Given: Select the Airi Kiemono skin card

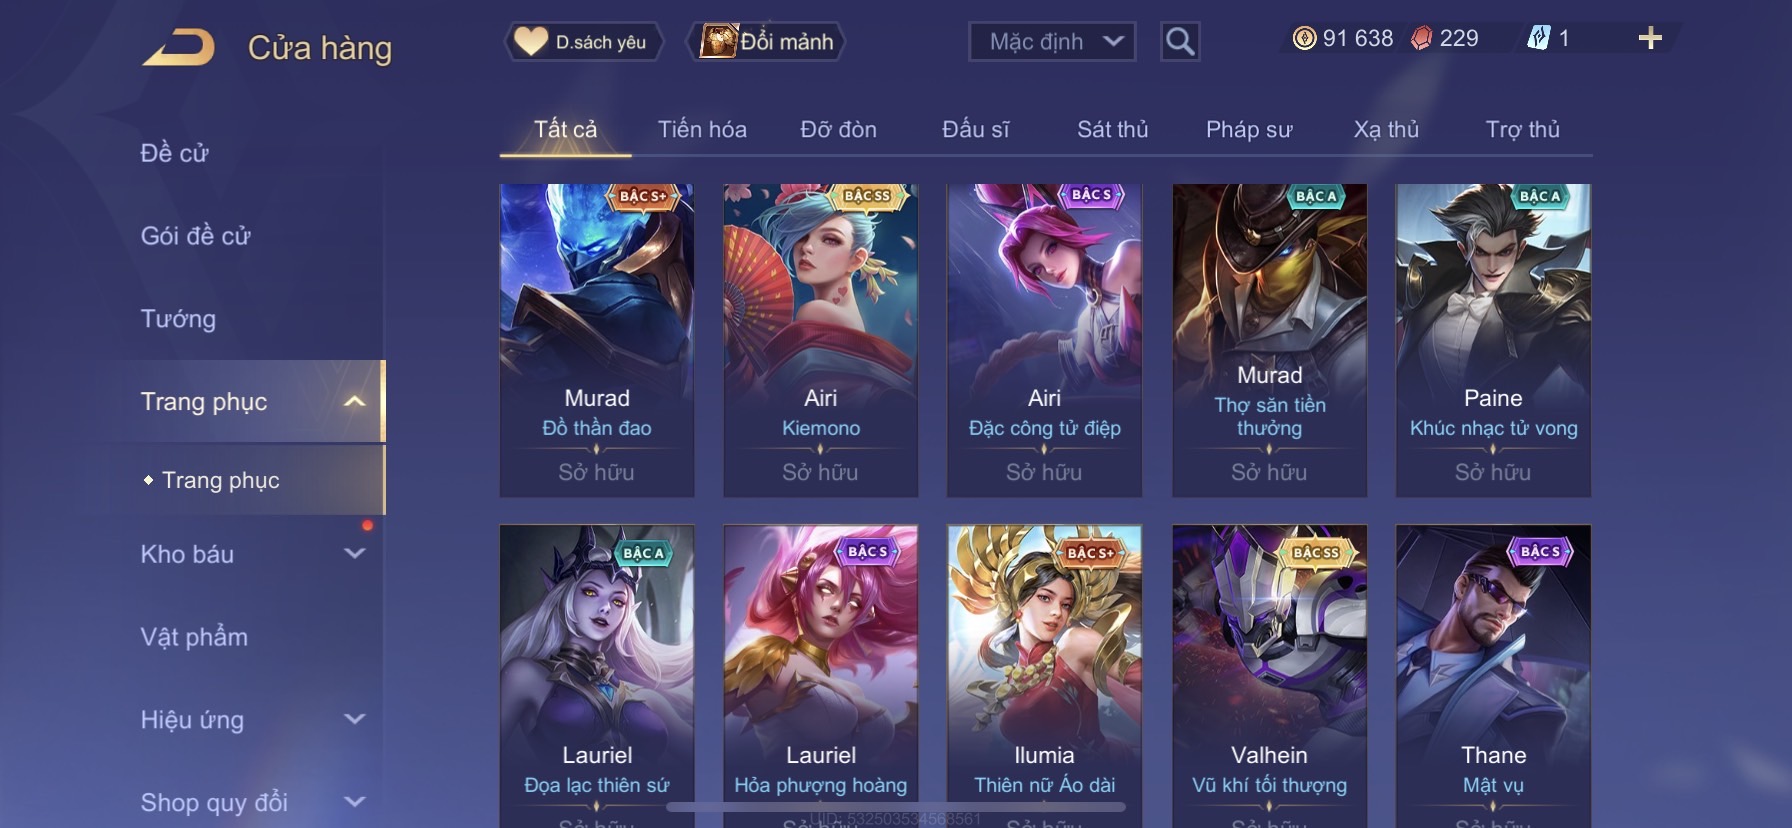Looking at the screenshot, I should [820, 340].
